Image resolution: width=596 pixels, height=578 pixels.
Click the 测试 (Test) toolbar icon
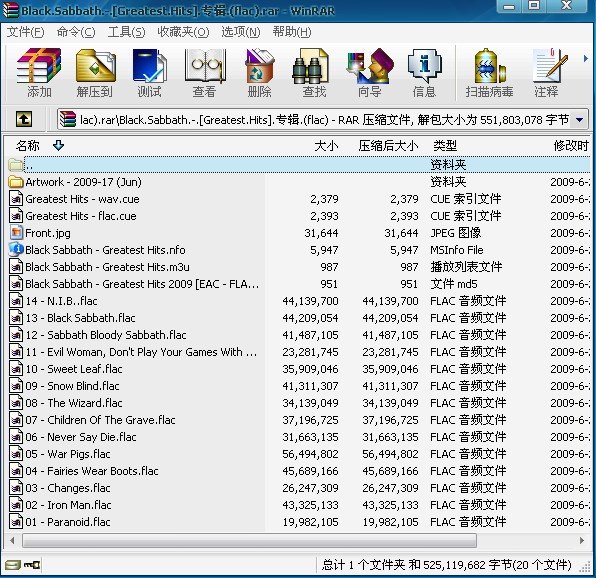[149, 65]
